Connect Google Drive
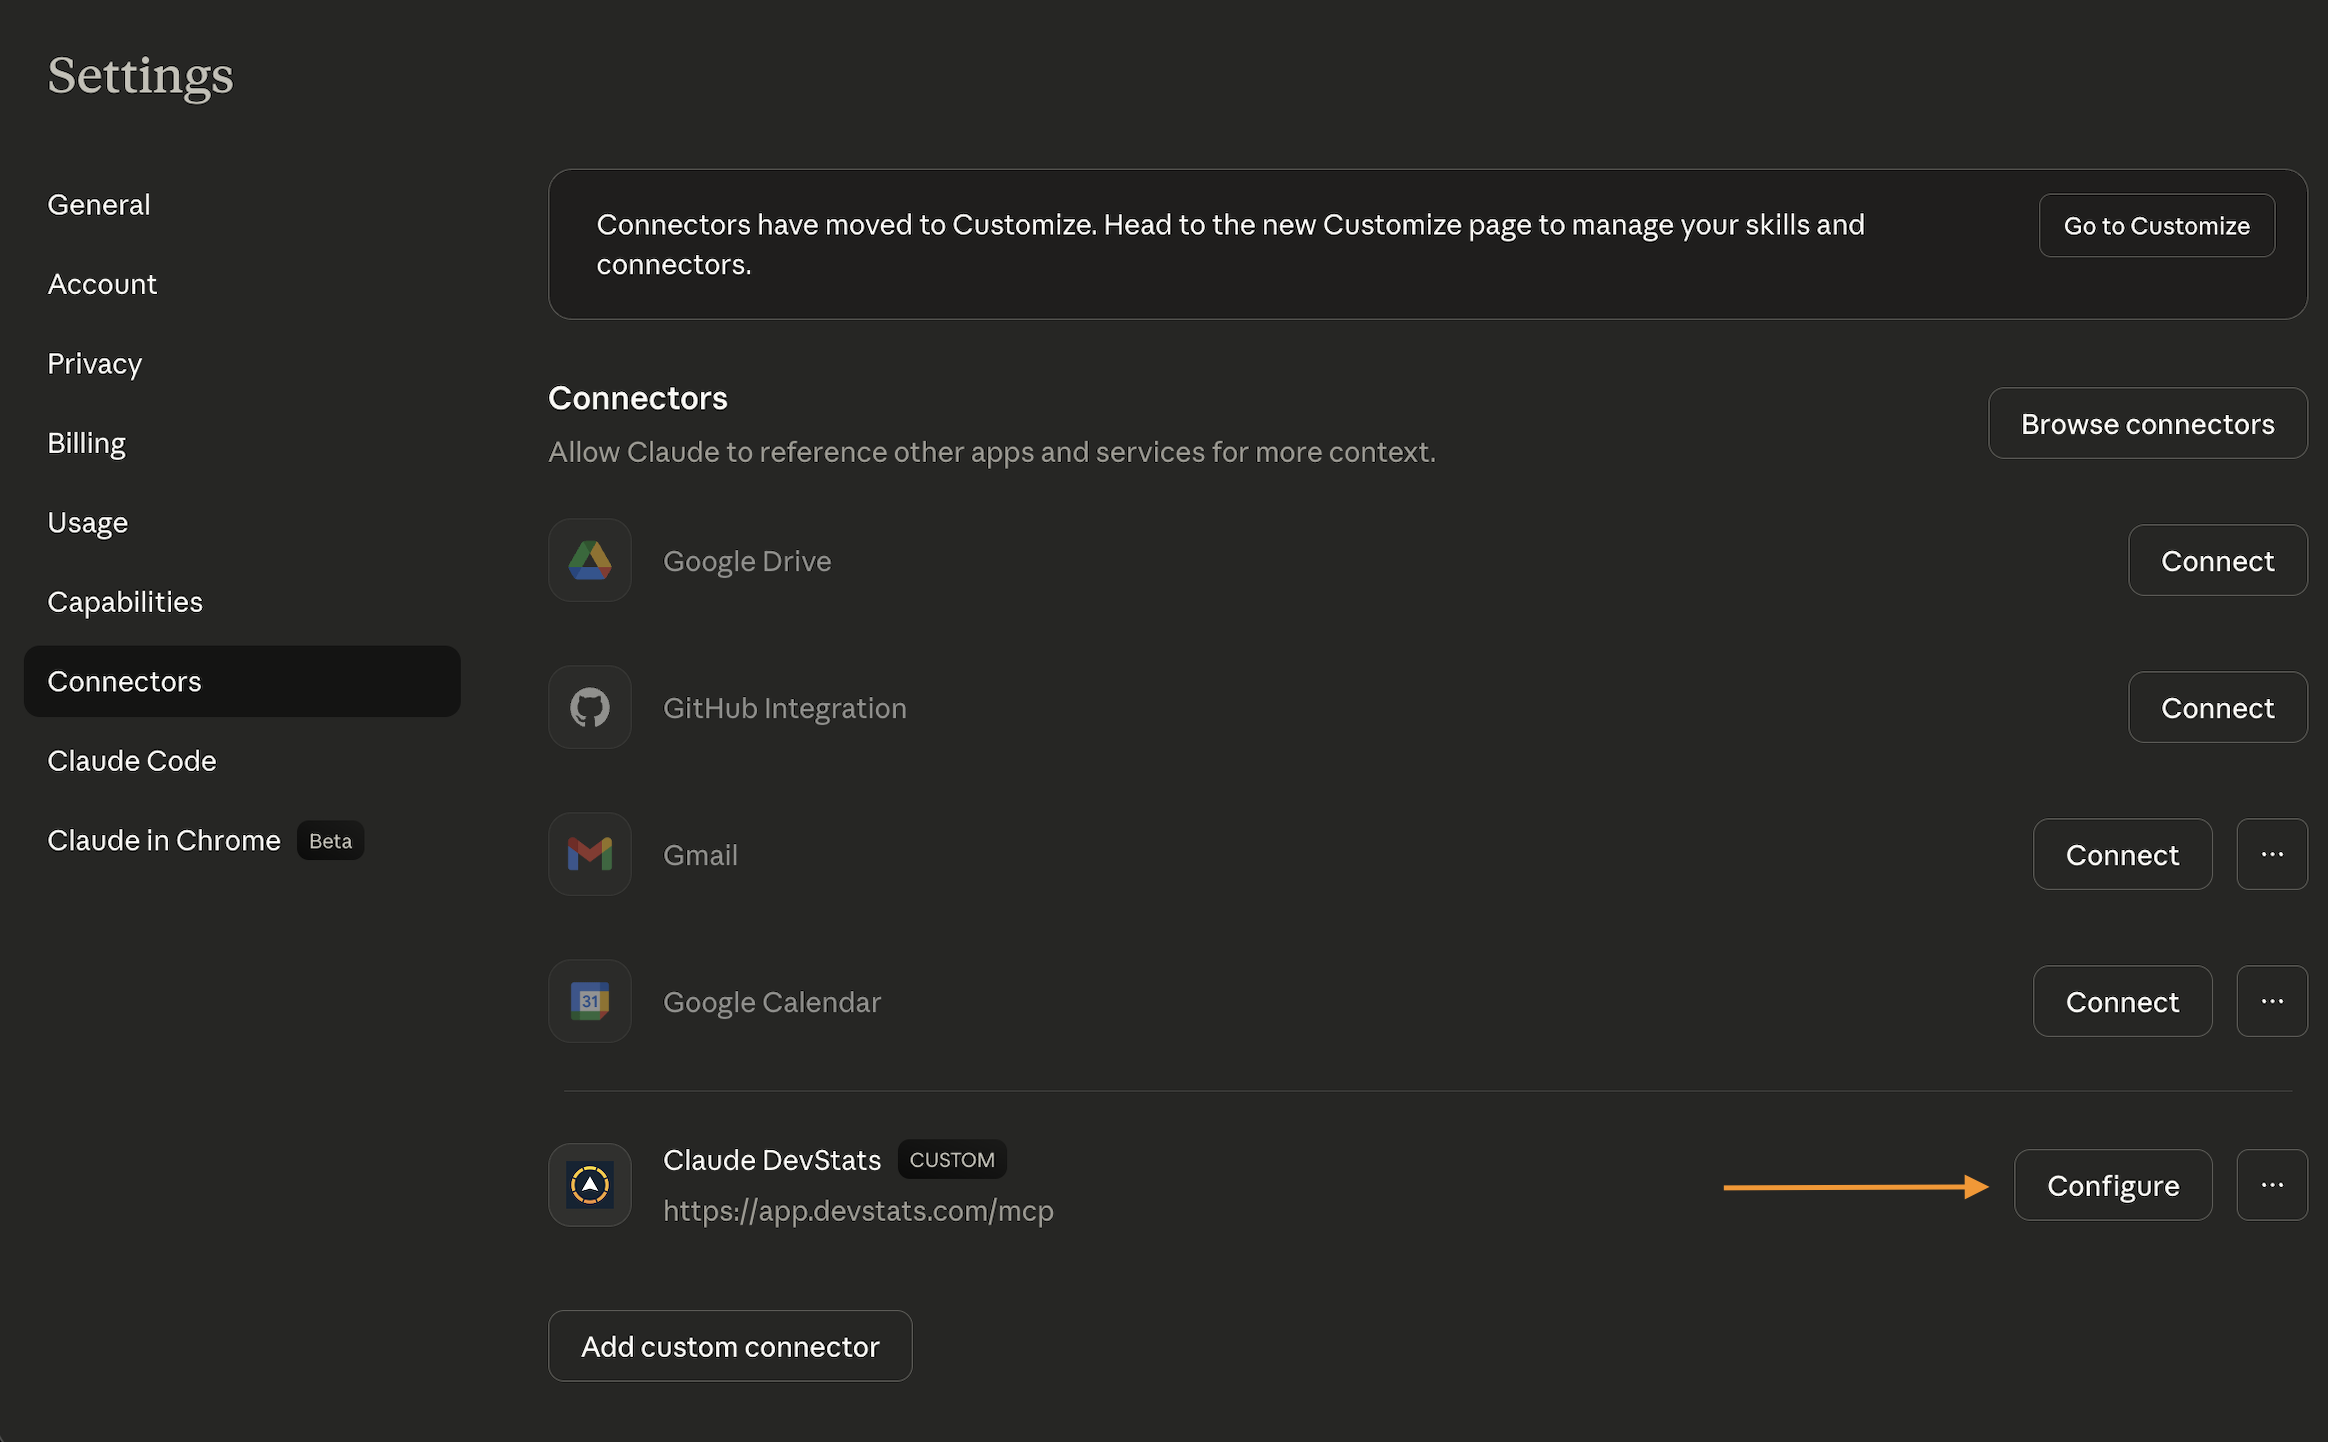 click(2218, 560)
